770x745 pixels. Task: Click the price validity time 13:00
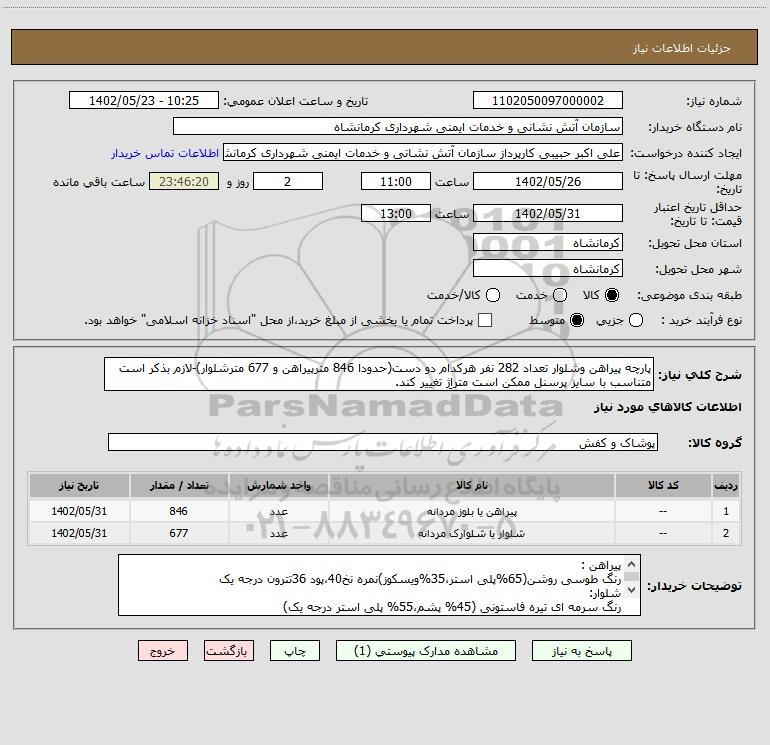tap(396, 213)
